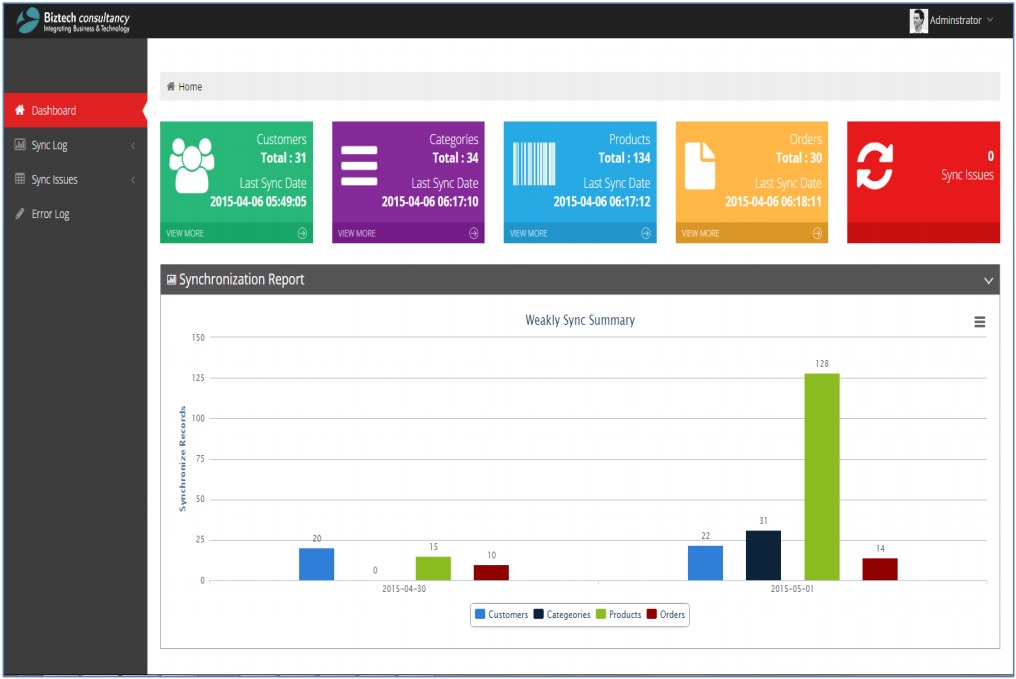
Task: Click the Biztech consultancy logo
Action: click(x=73, y=21)
